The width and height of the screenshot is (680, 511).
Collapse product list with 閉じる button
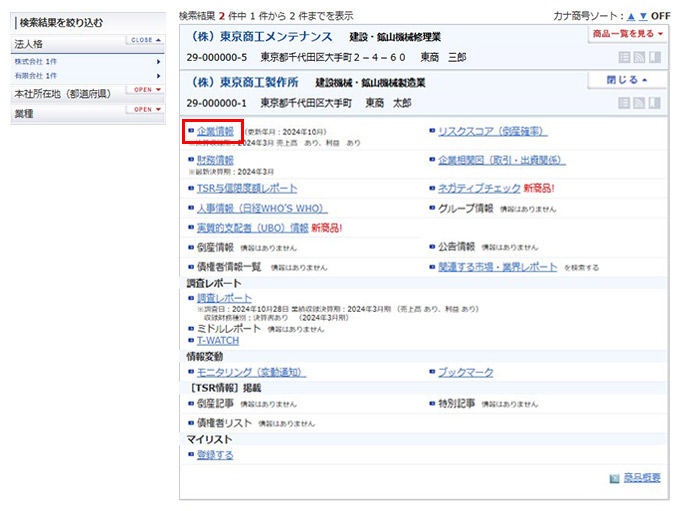pyautogui.click(x=627, y=80)
